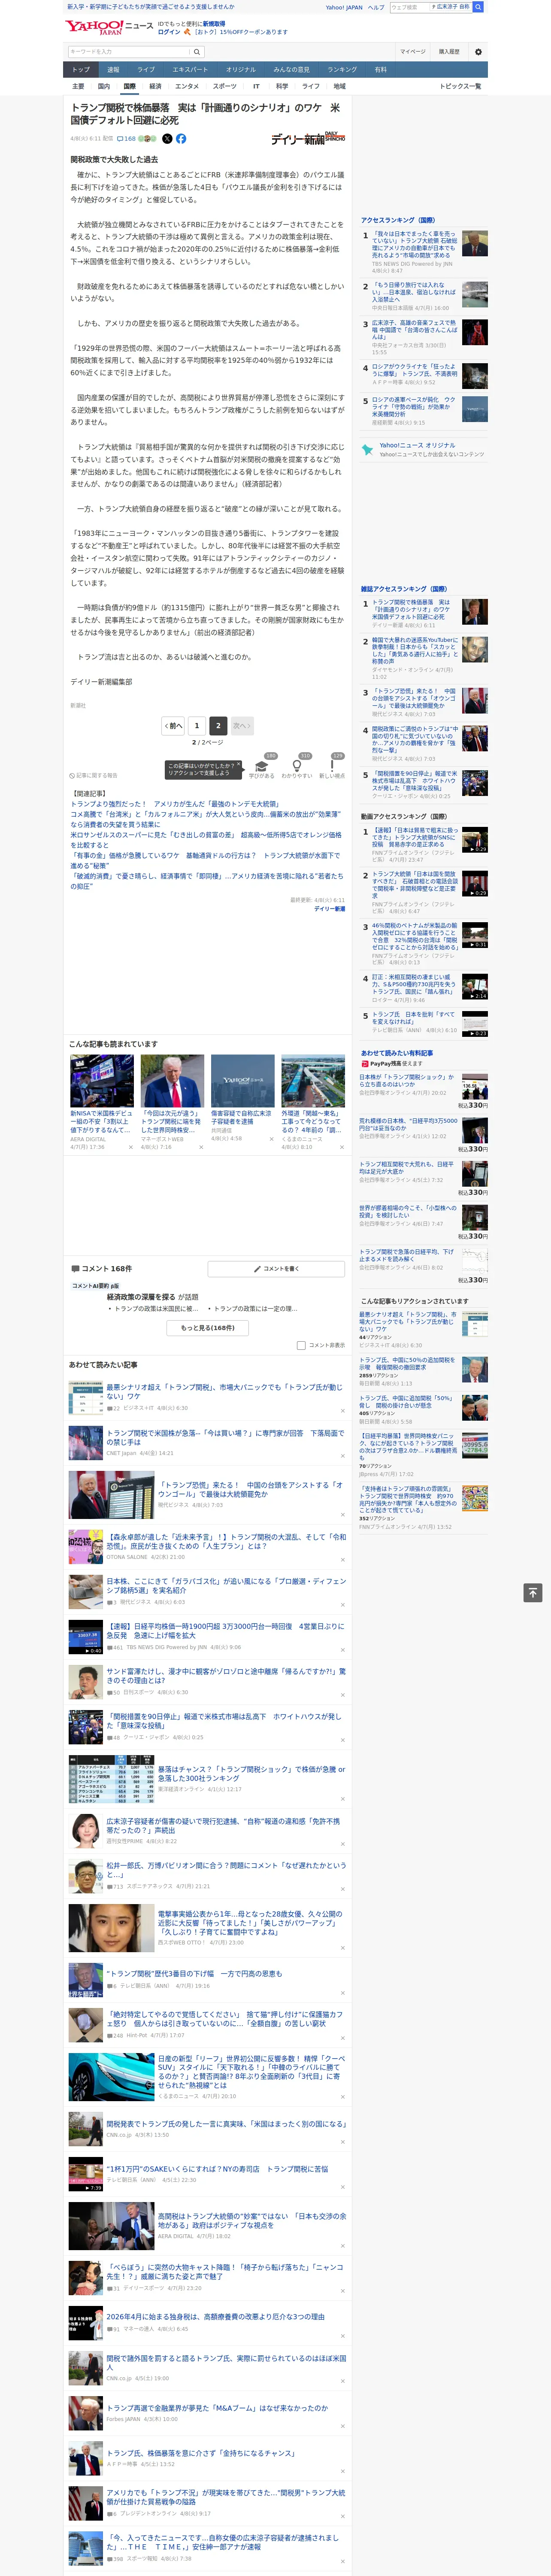Click the Yahoo! JAPAN News logo
Viewport: 551px width, 2576px height.
[109, 27]
